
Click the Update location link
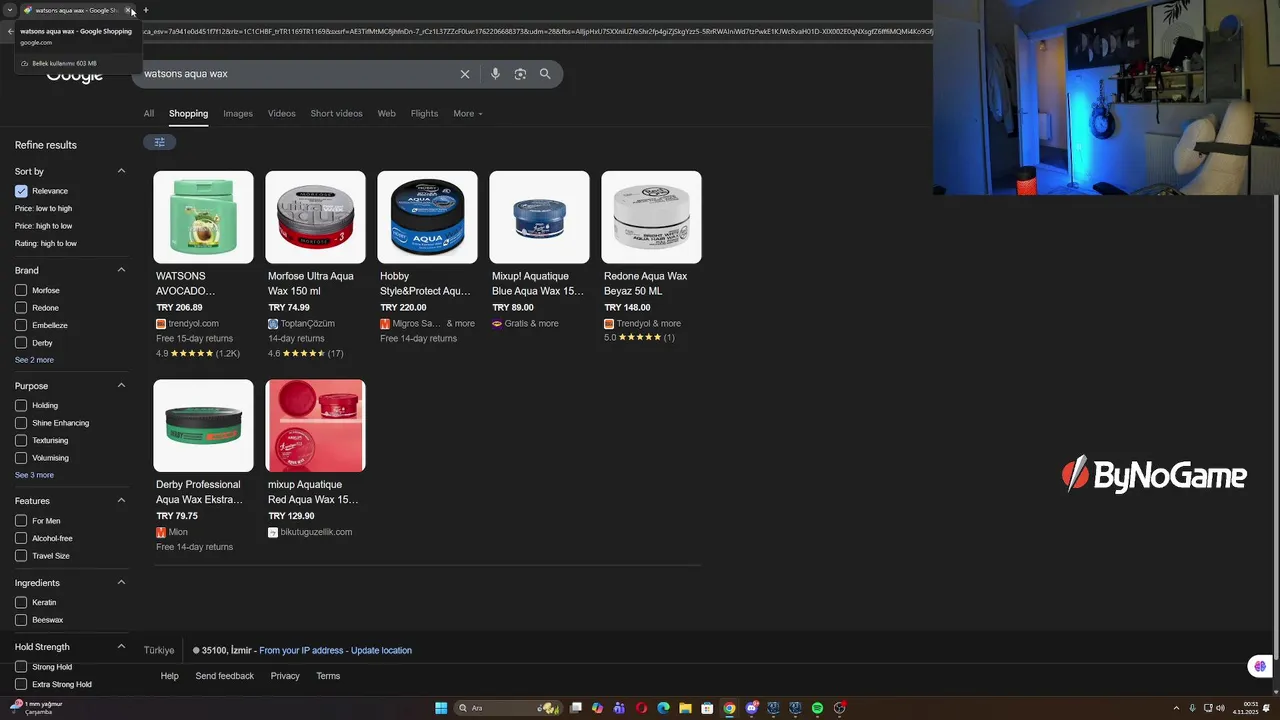click(x=381, y=650)
